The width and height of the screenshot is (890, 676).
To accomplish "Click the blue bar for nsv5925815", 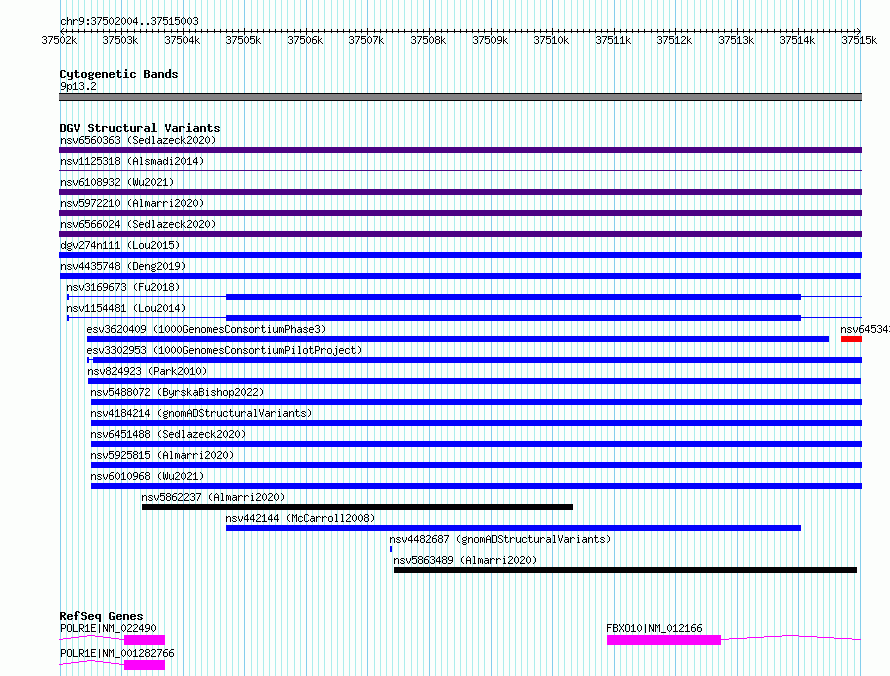I will (476, 465).
